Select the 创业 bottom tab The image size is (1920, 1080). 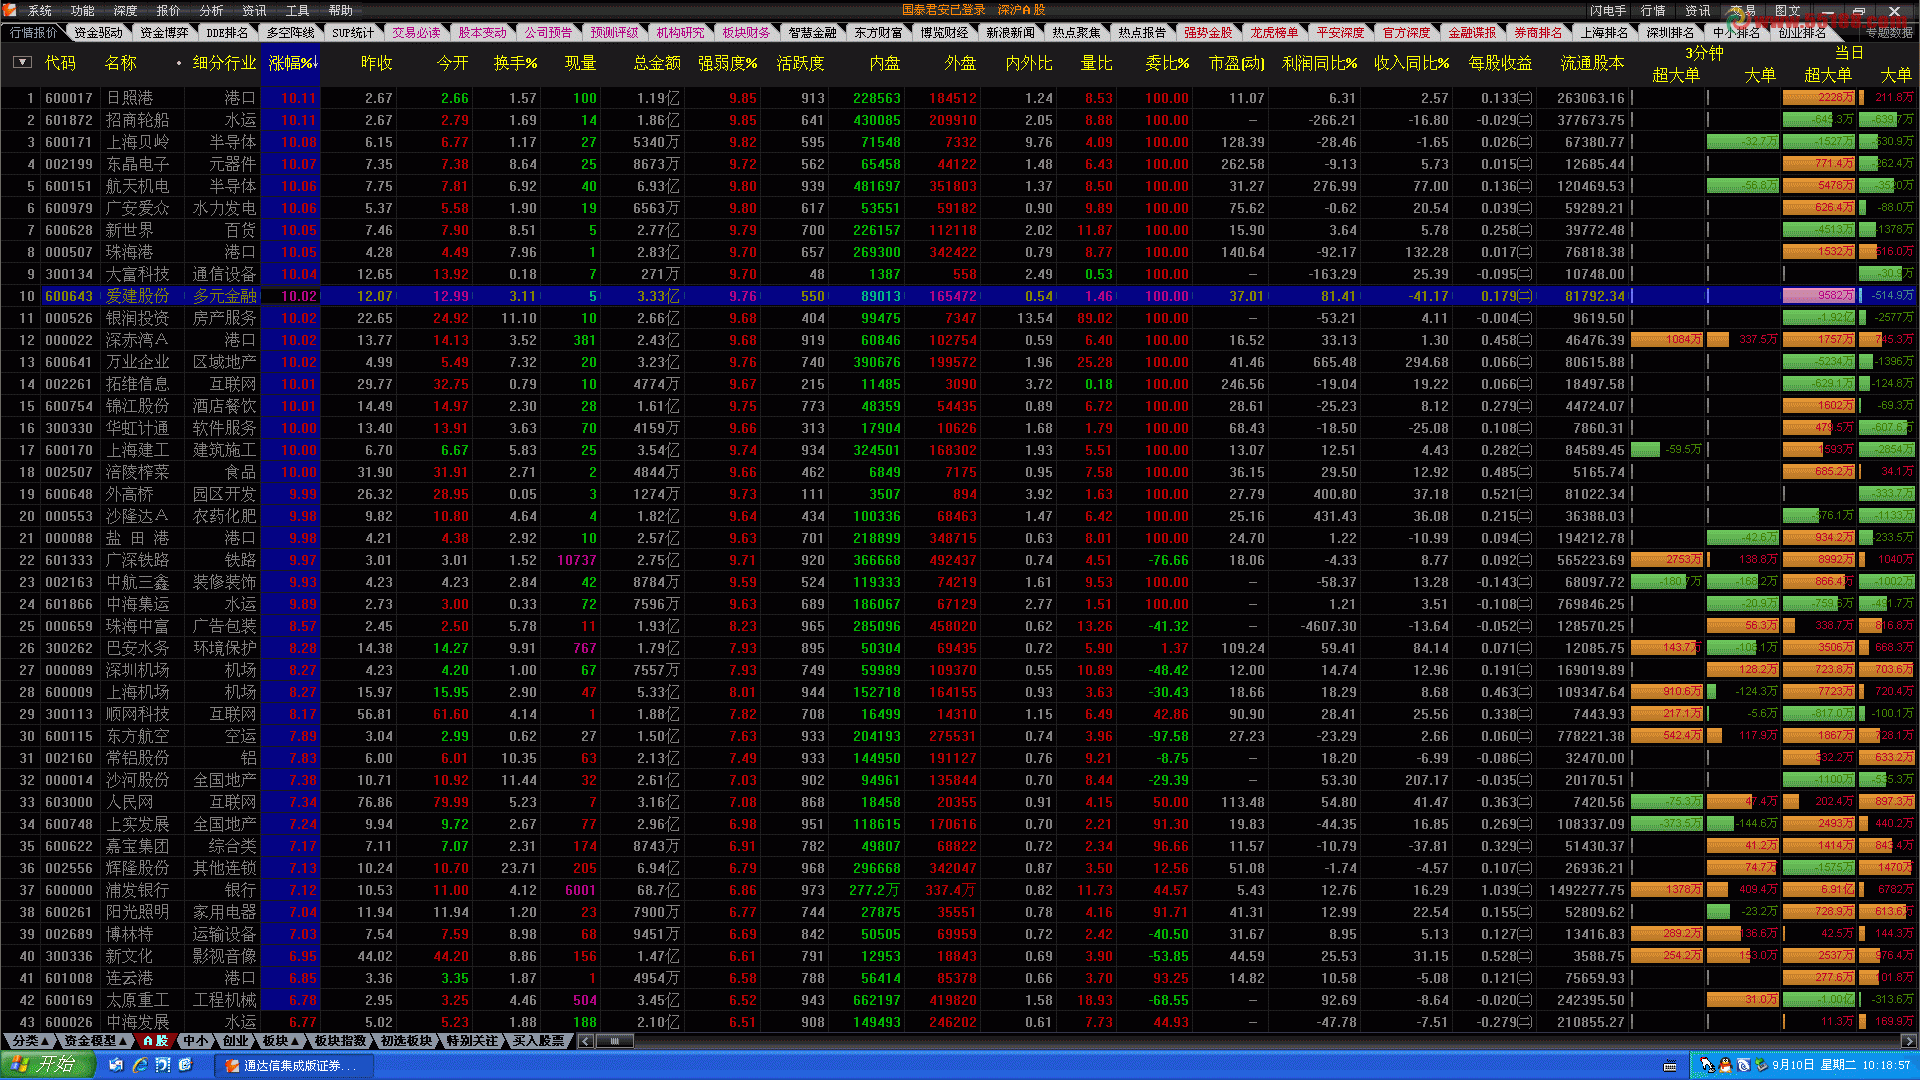tap(235, 1041)
